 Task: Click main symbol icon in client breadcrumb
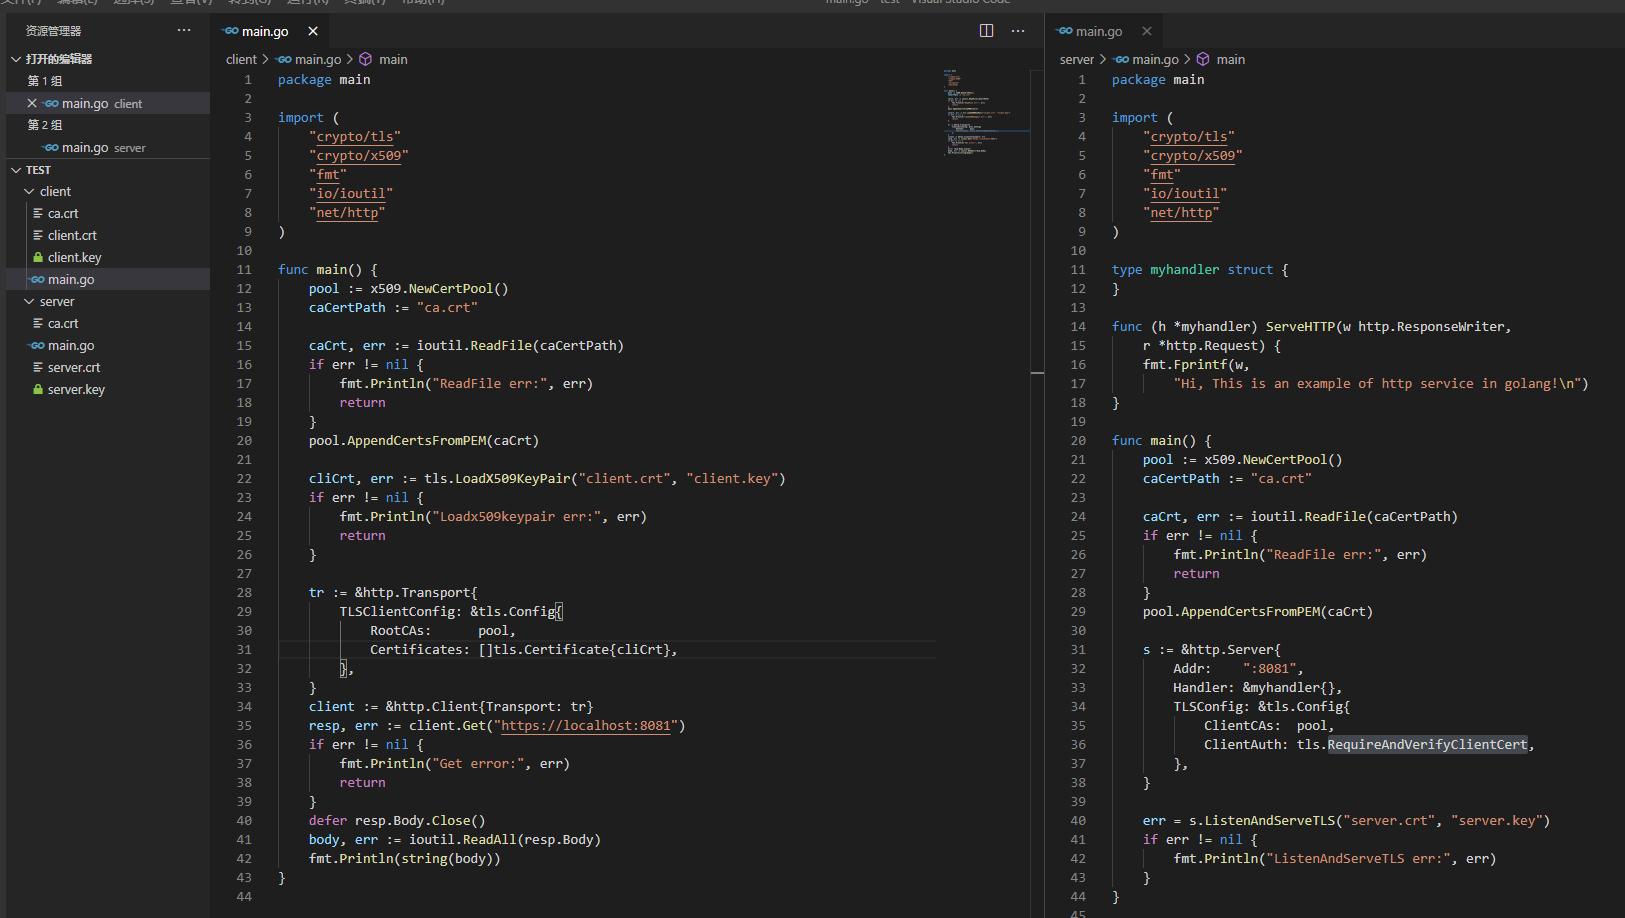(x=366, y=59)
